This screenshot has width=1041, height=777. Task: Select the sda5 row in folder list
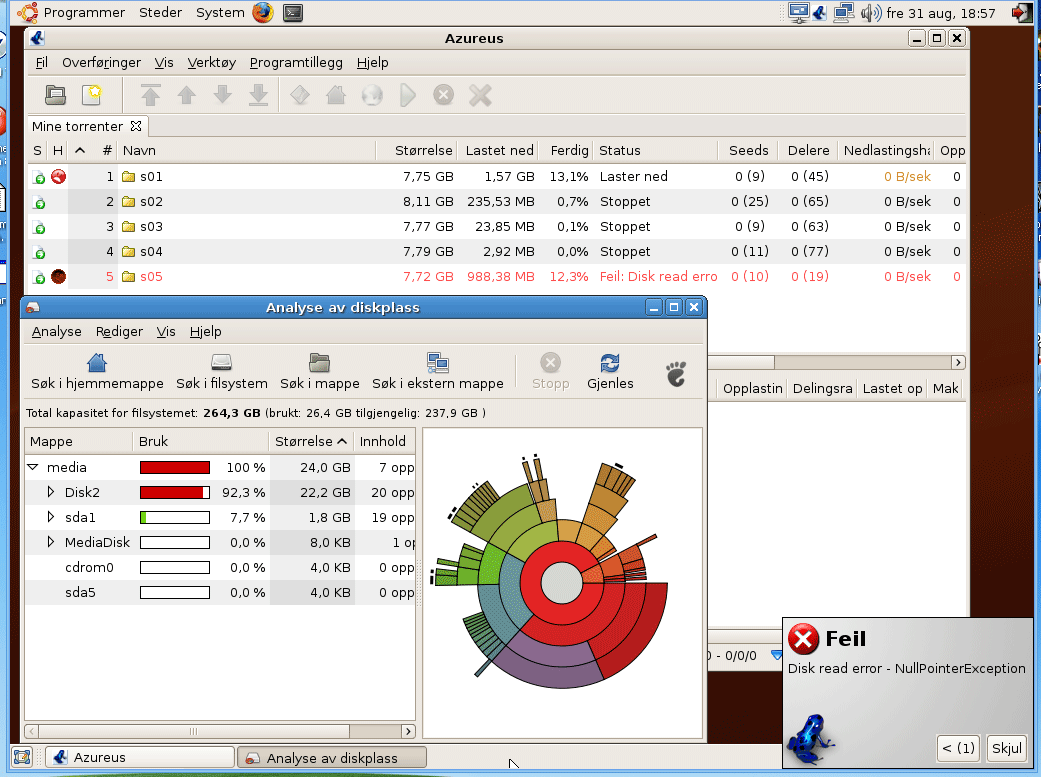click(x=220, y=592)
